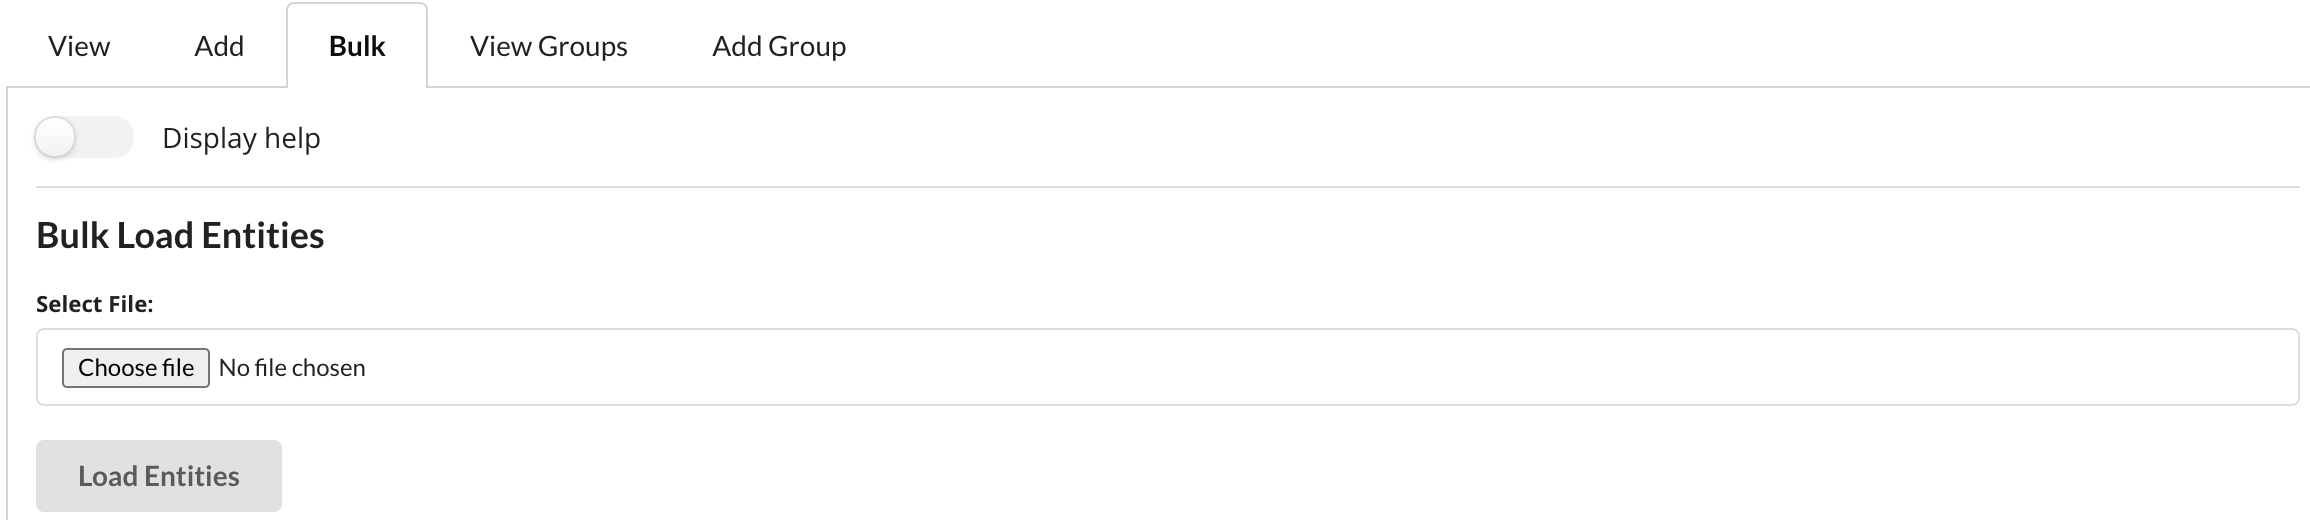Click blank panel area right of Load Entities
Image resolution: width=2310 pixels, height=520 pixels.
coord(1200,476)
